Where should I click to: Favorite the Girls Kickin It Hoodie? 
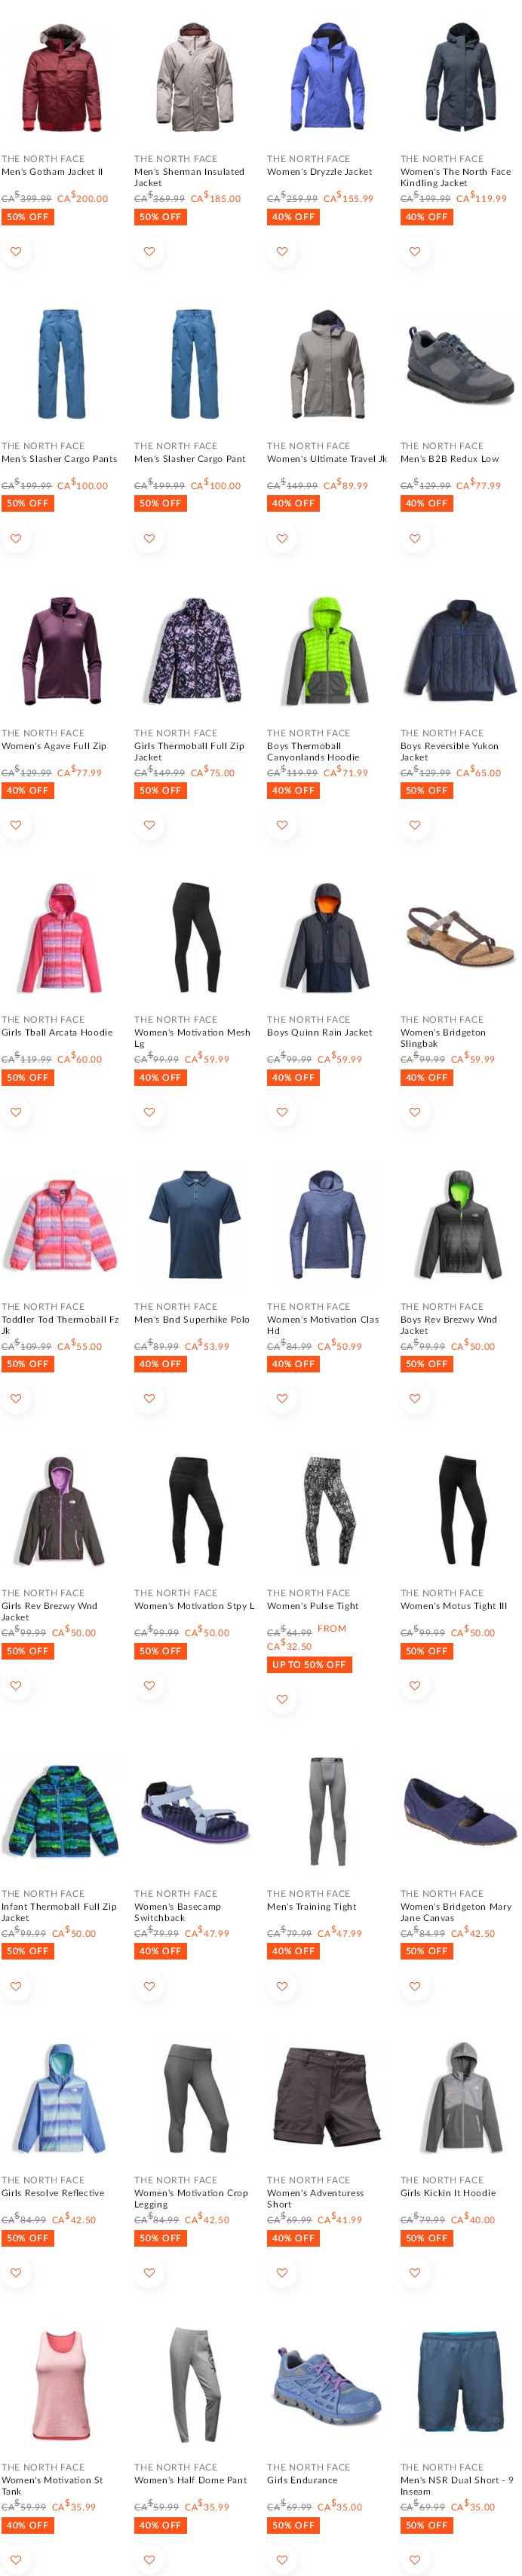415,2272
